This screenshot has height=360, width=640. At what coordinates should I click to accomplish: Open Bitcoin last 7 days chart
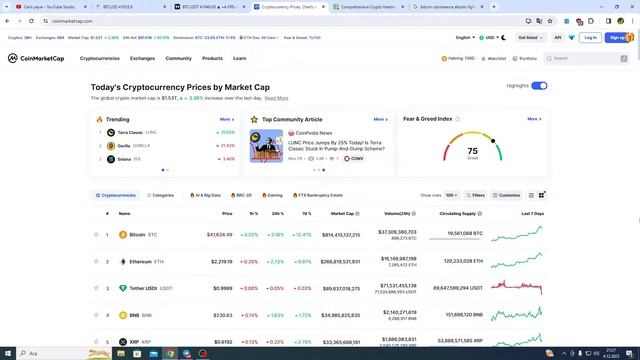coord(517,234)
